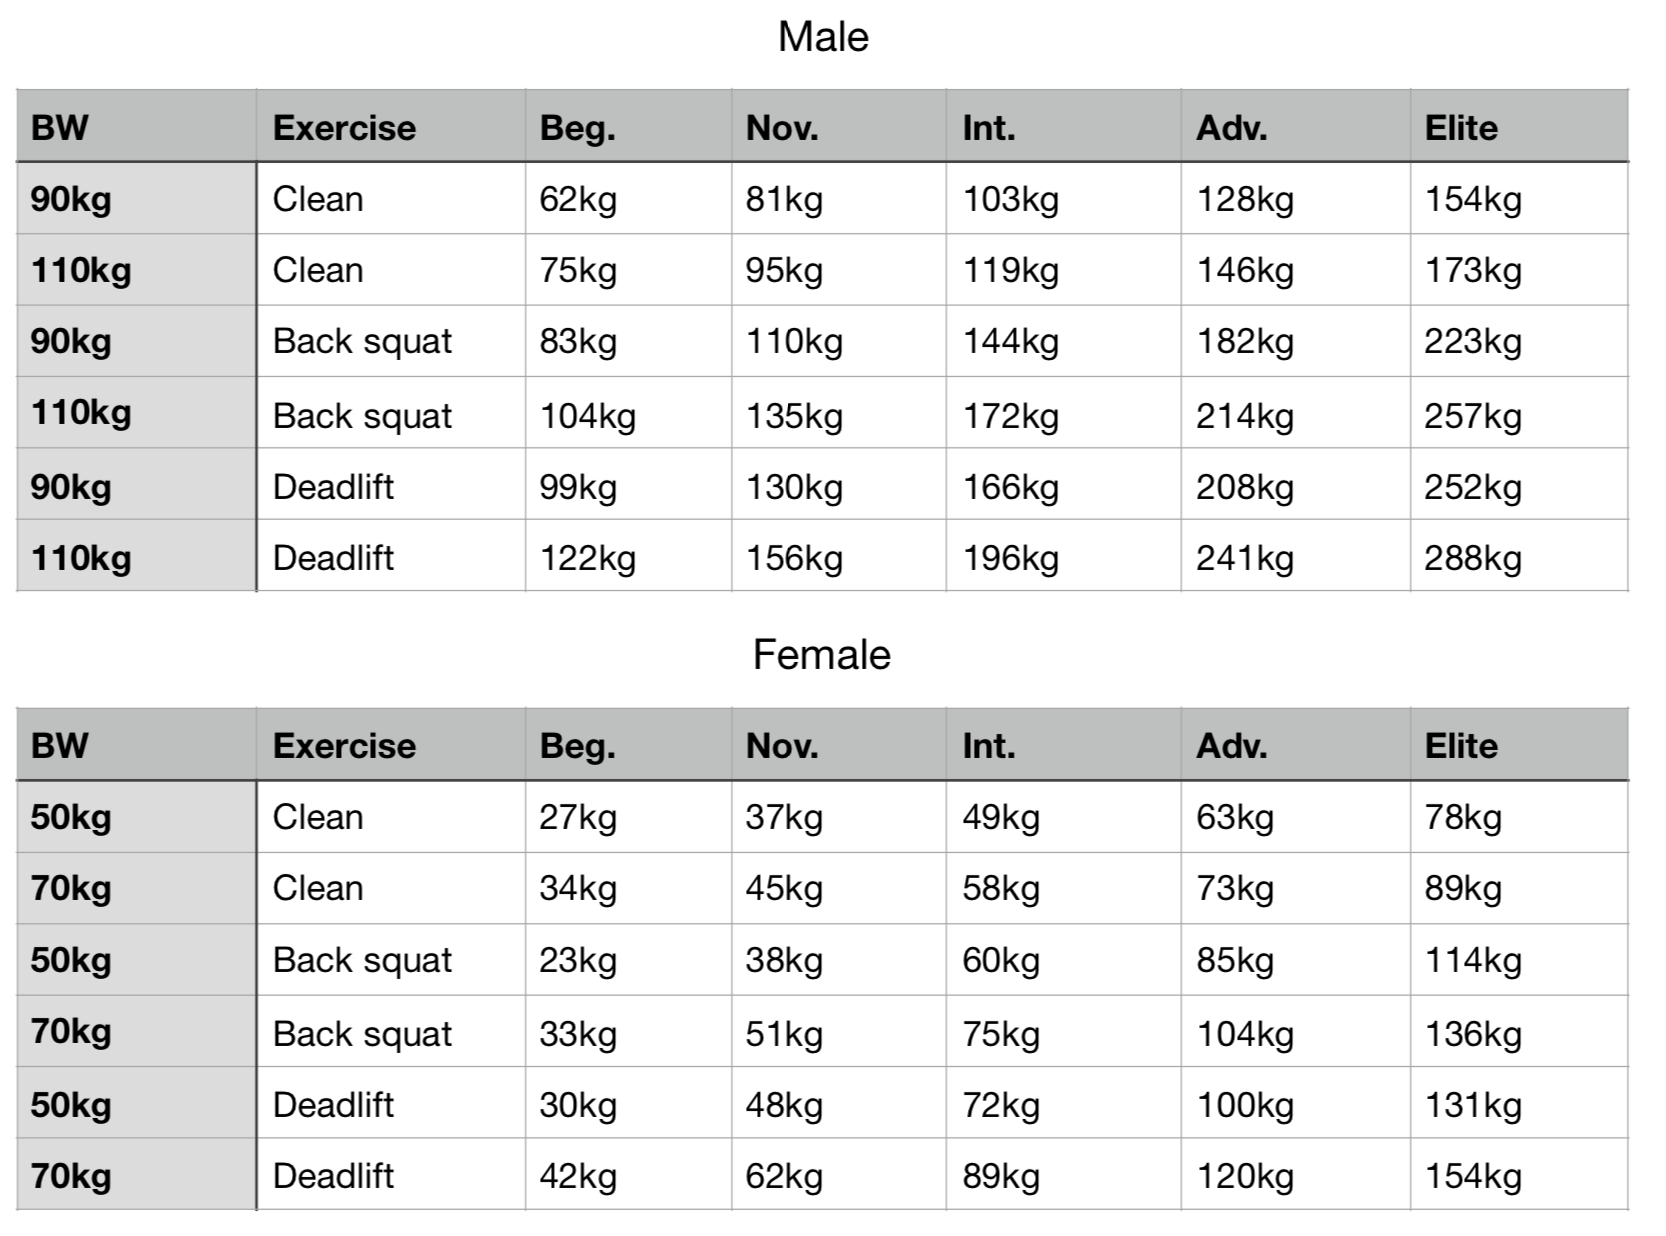Click the Female table's Elite column header
Viewport: 1666px width, 1236px height.
click(1519, 744)
